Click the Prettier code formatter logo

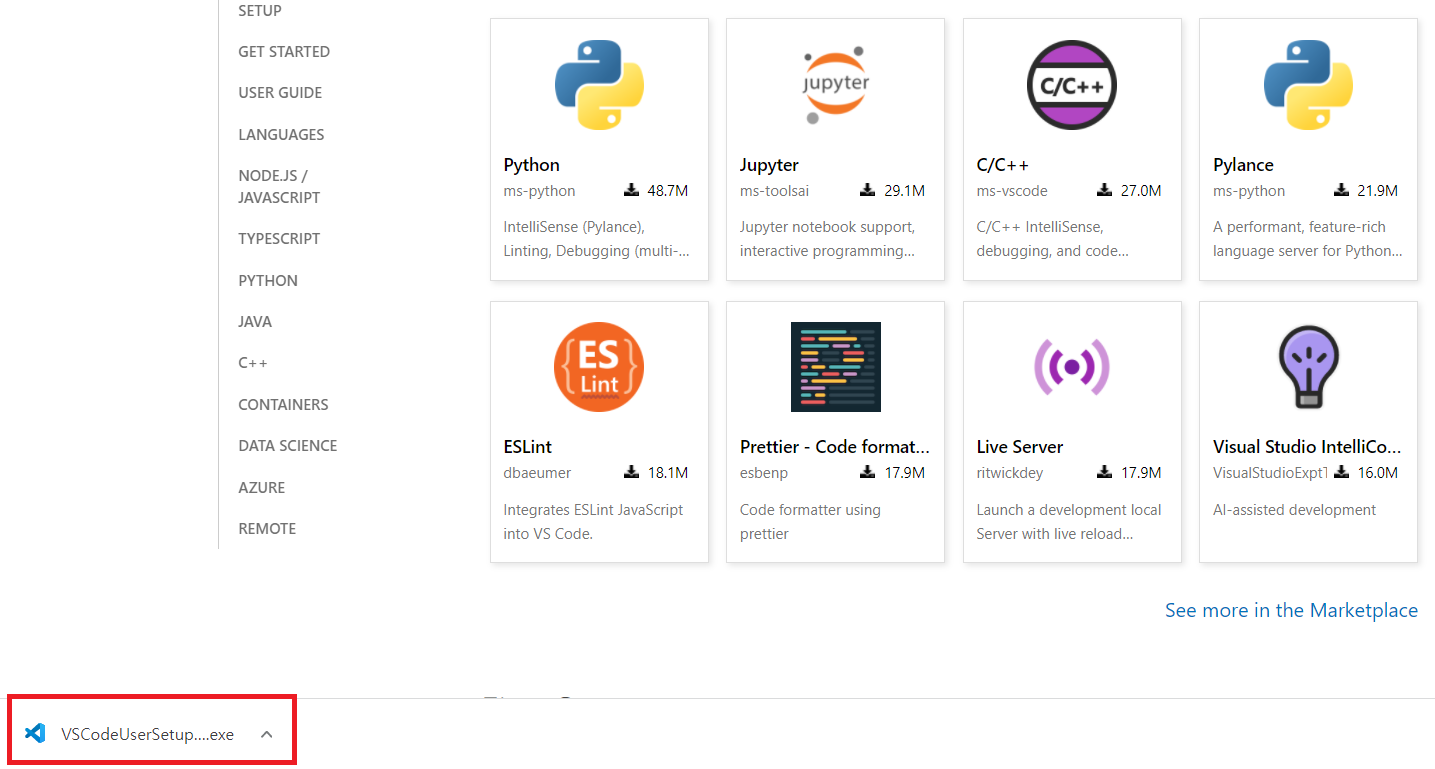coord(836,367)
